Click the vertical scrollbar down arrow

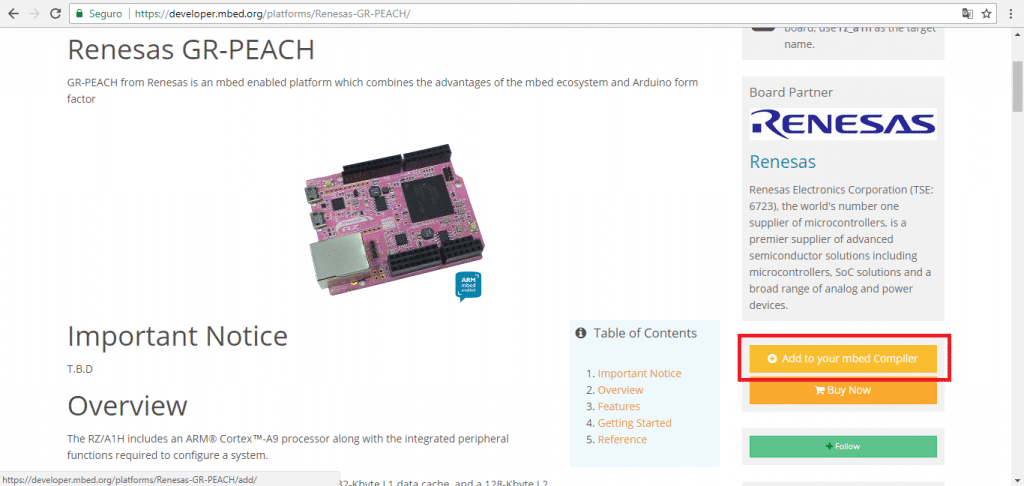click(x=1017, y=479)
